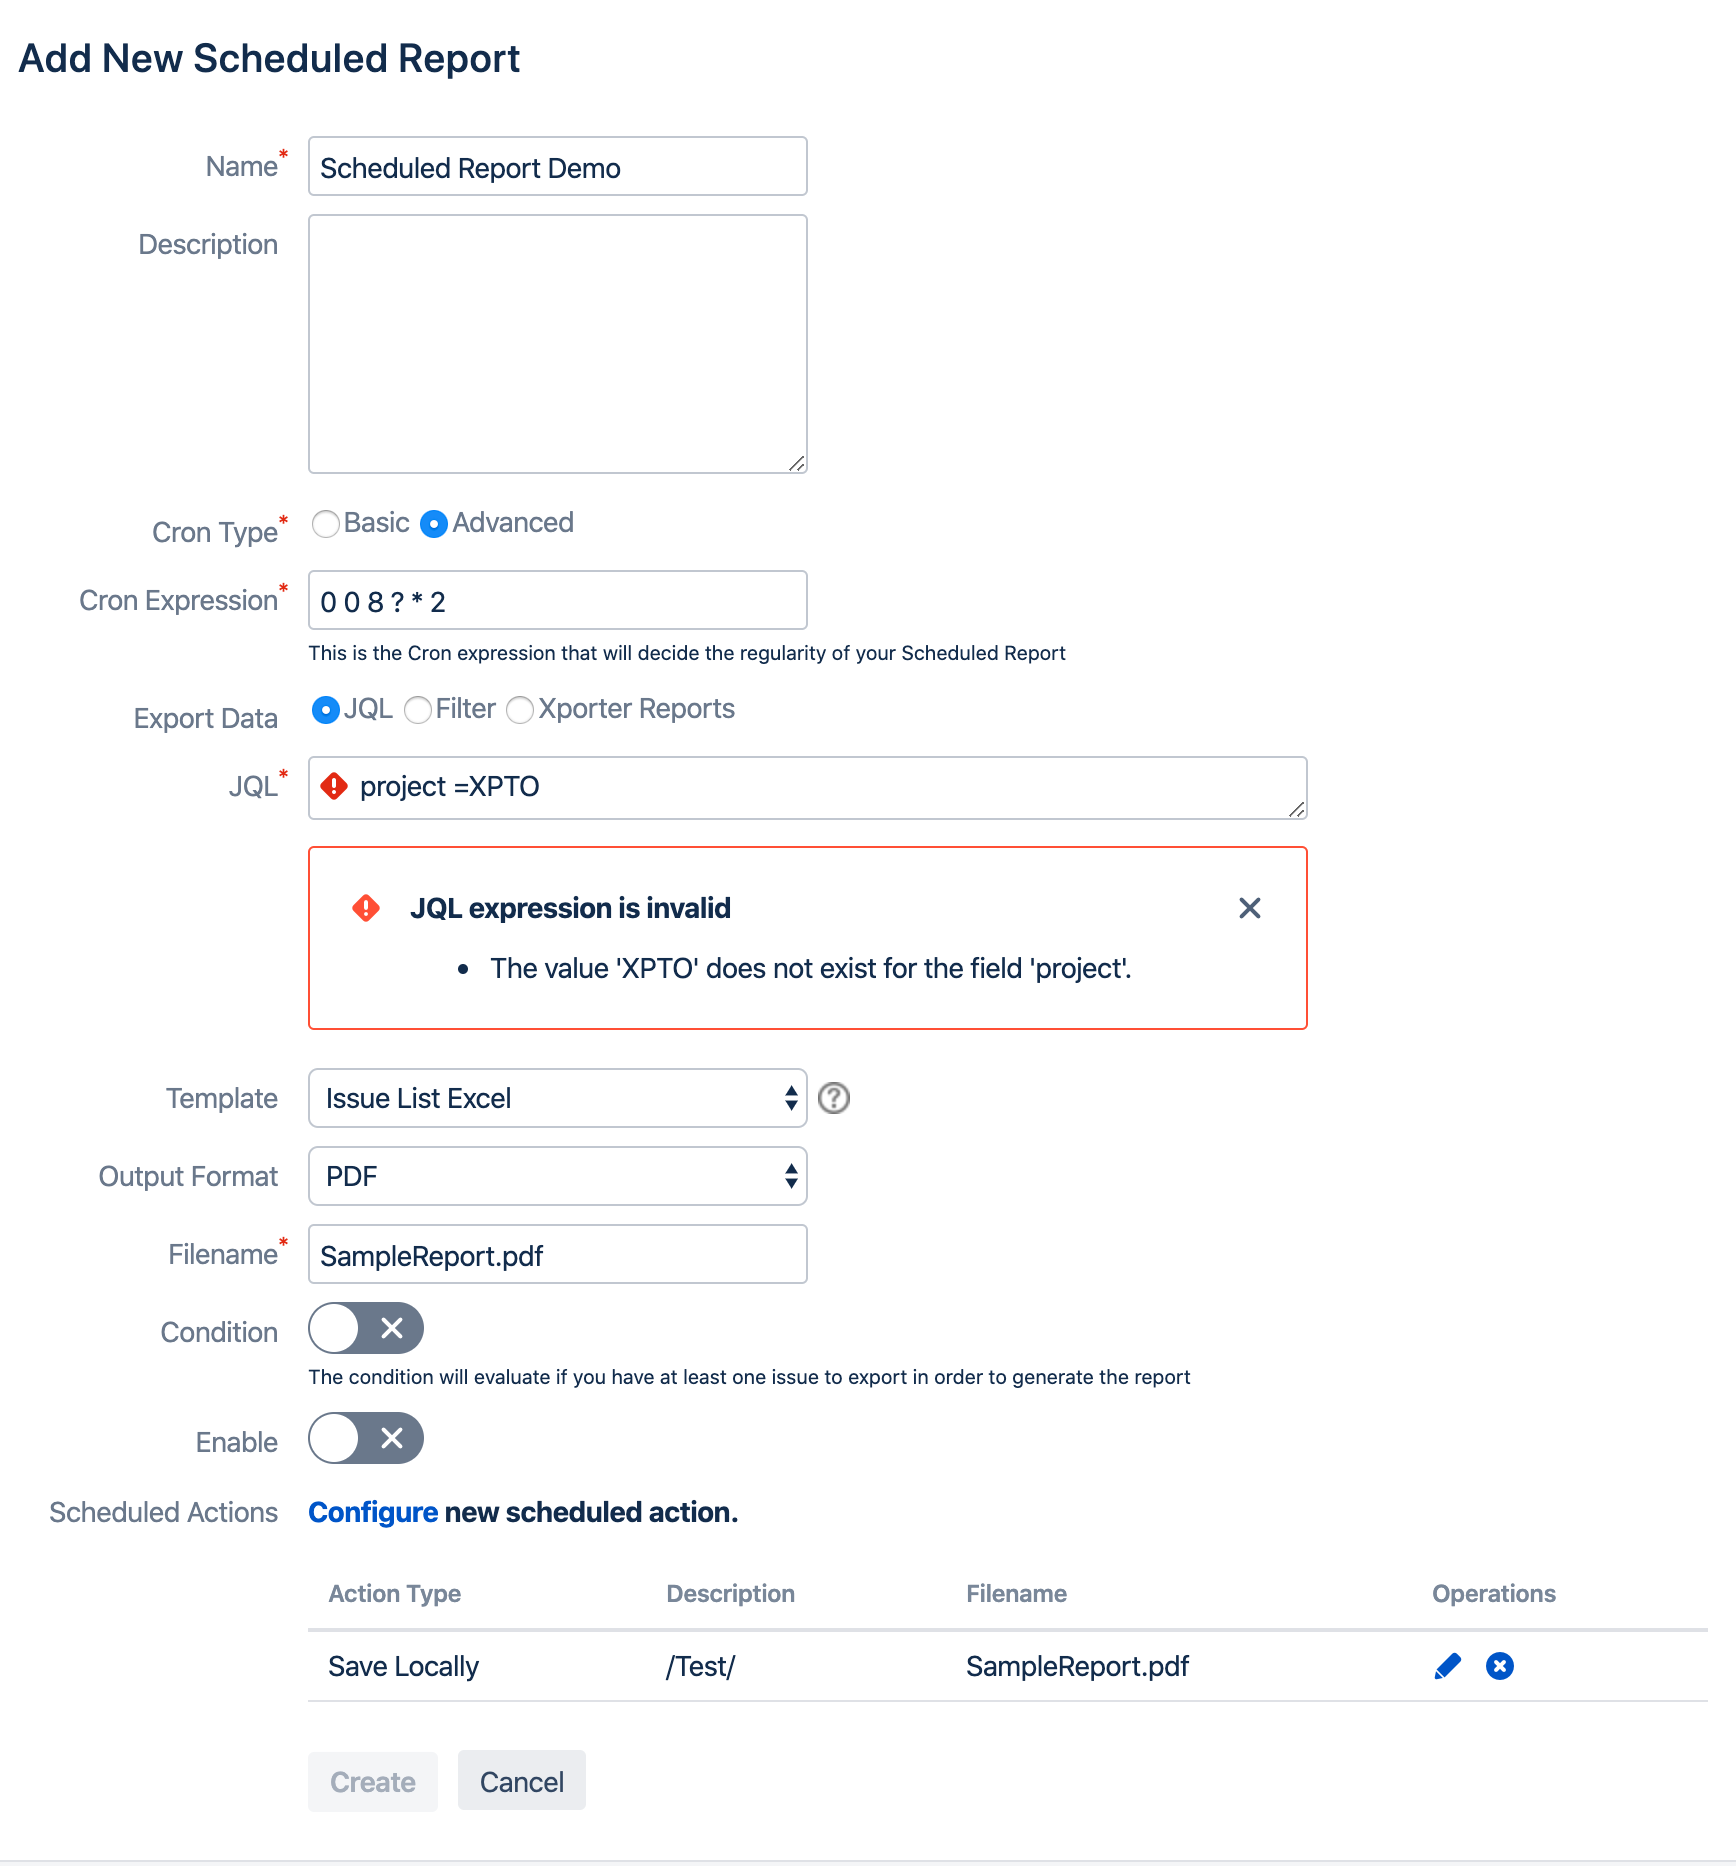
Task: Toggle the Enable switch
Action: (366, 1438)
